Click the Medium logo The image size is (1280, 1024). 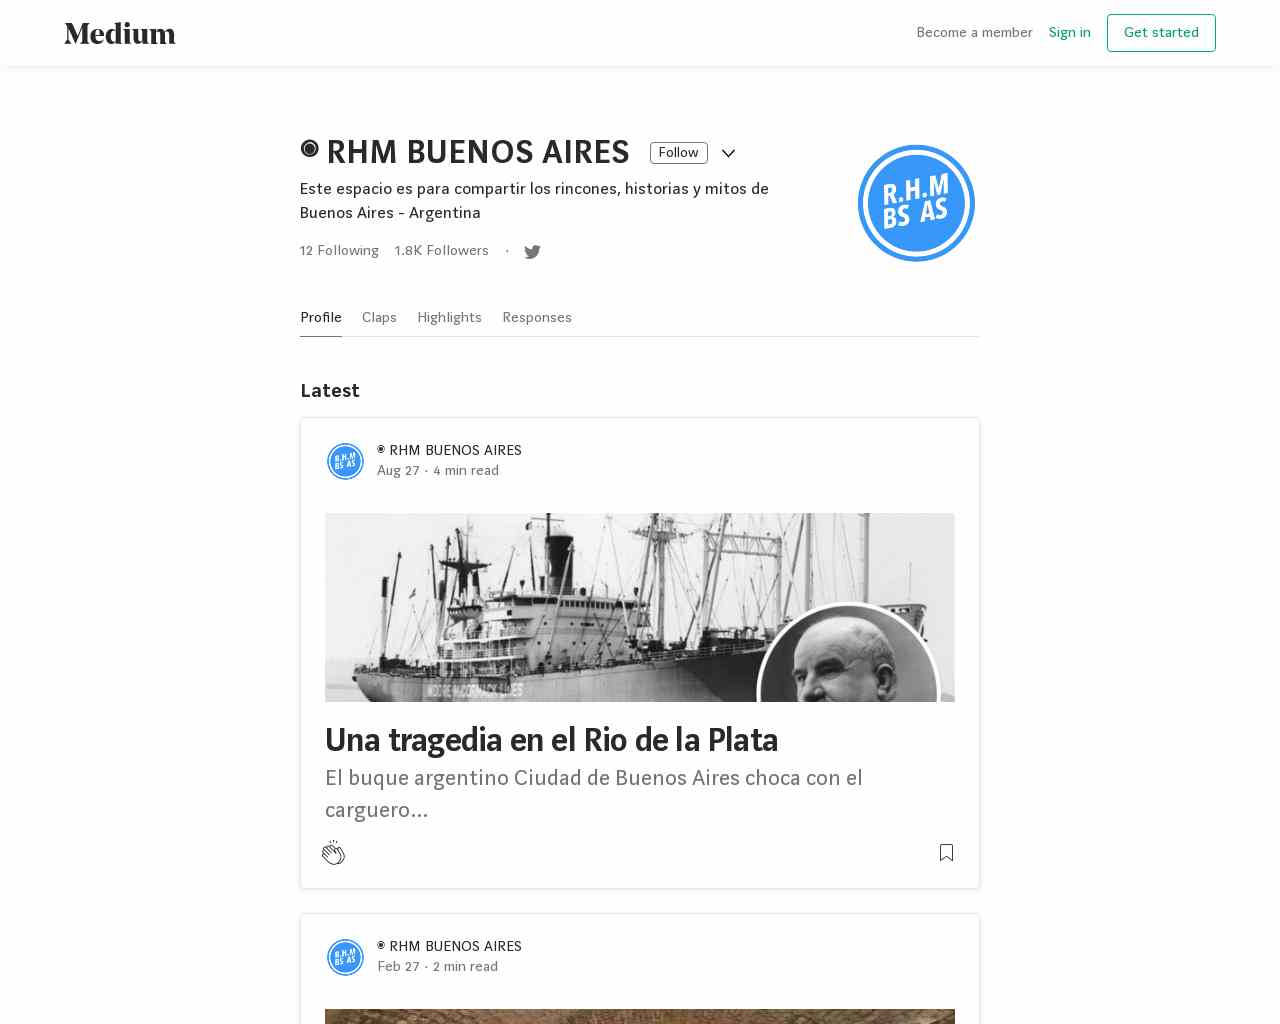pos(120,33)
